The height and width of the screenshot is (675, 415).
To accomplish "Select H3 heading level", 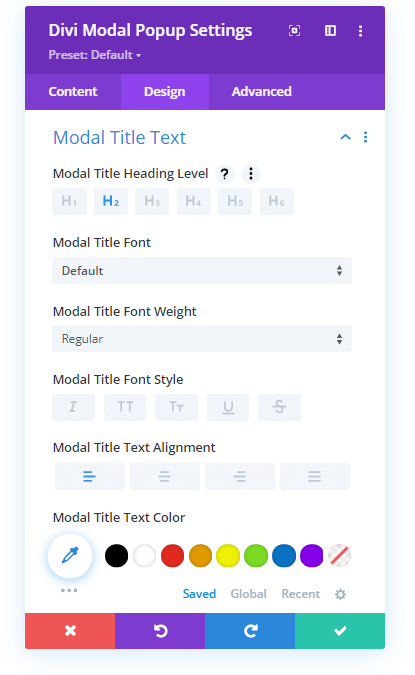I will (152, 201).
